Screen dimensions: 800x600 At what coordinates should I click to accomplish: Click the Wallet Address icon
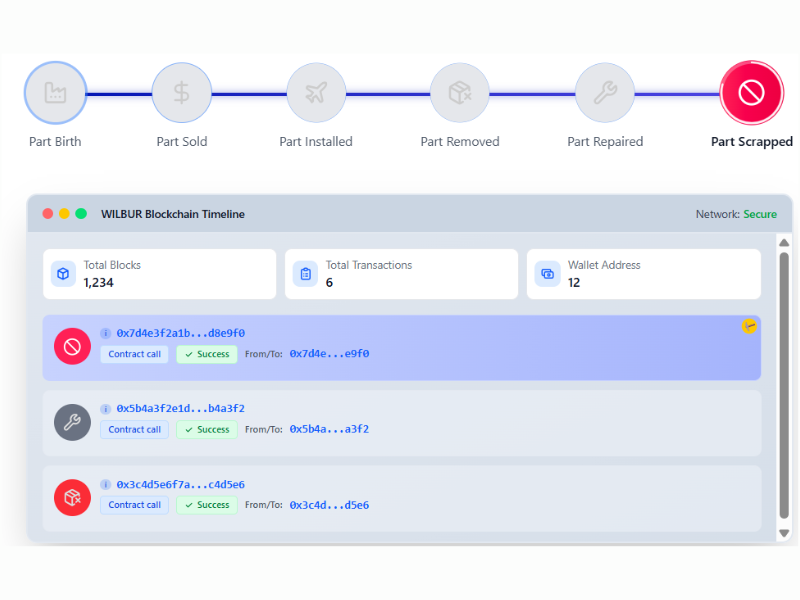coord(547,274)
